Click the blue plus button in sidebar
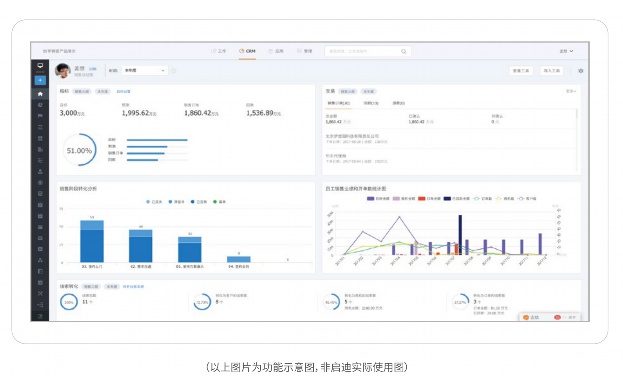Image resolution: width=623 pixels, height=392 pixels. (x=40, y=80)
